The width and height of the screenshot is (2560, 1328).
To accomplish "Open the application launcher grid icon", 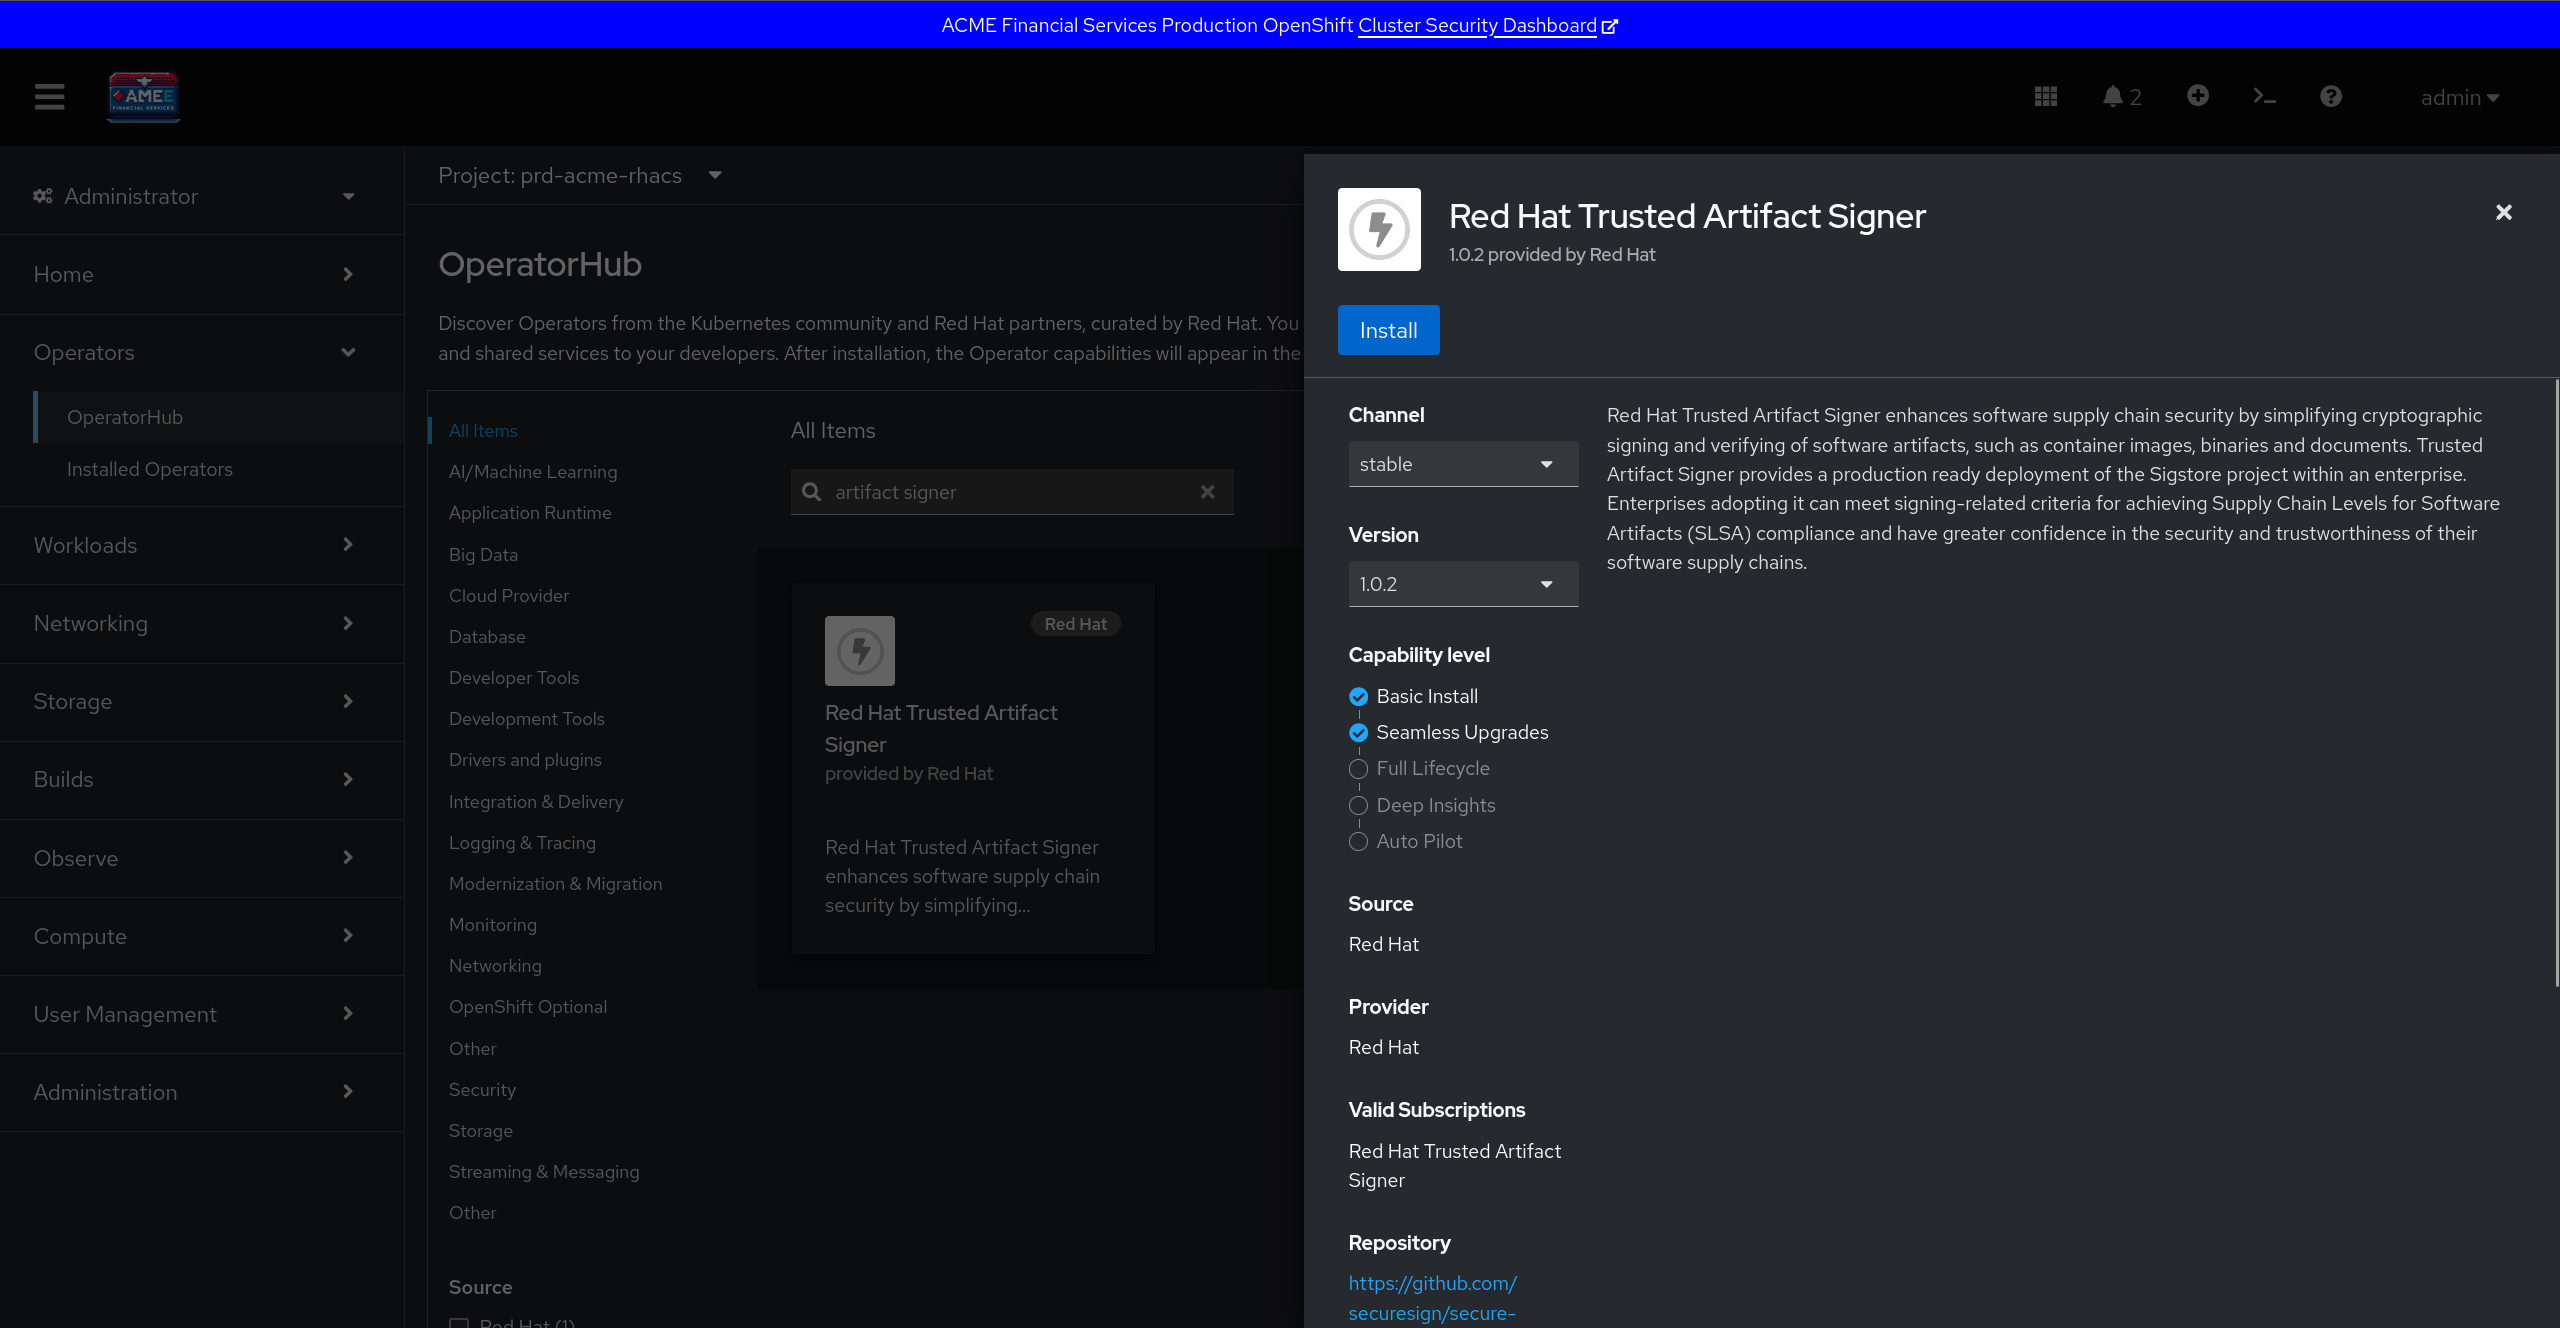I will pyautogui.click(x=2045, y=97).
